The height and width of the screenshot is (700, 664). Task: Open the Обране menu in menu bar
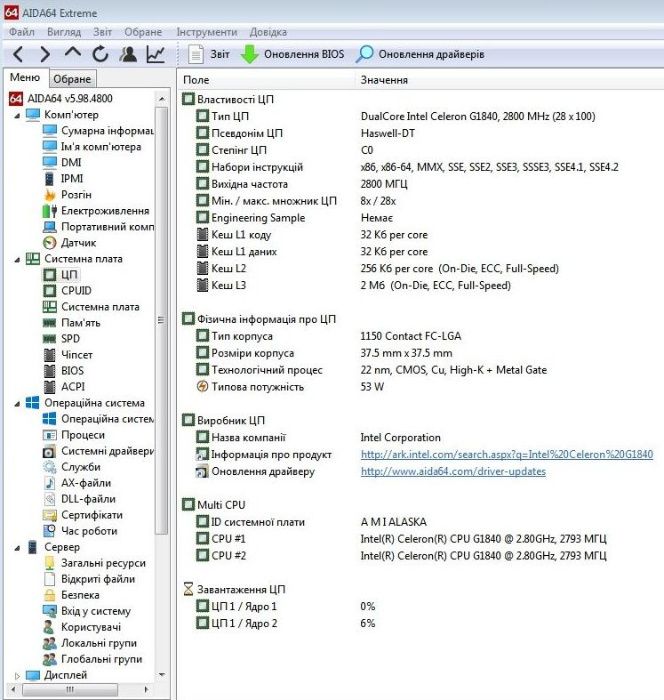click(x=143, y=32)
